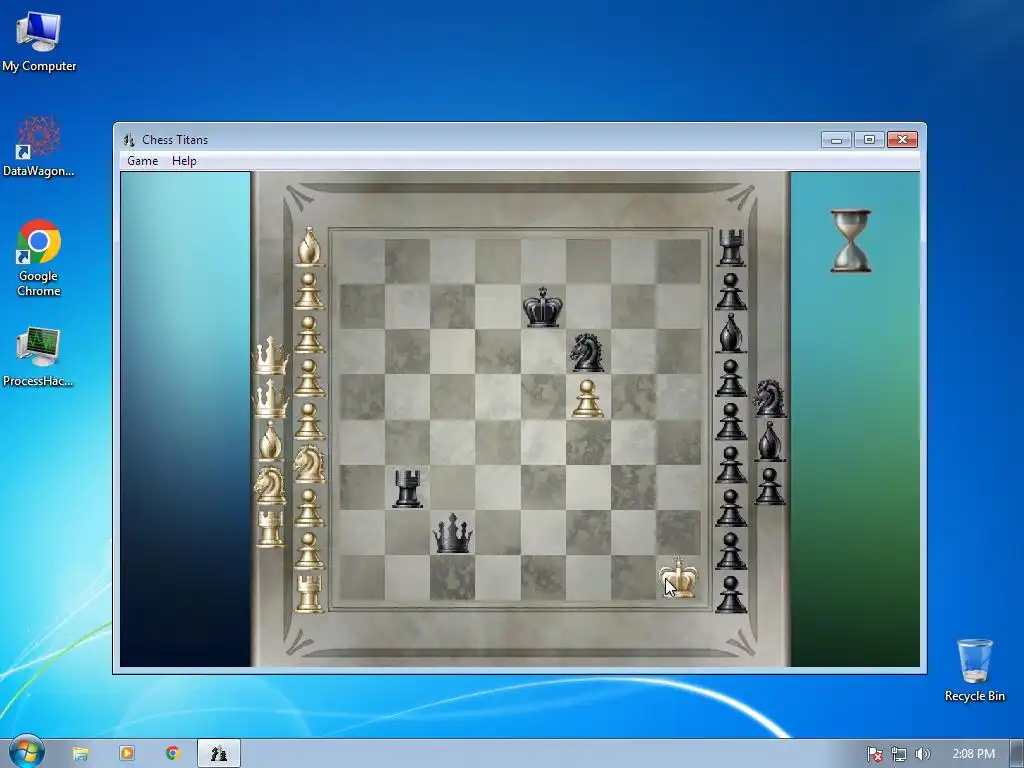Open the Game menu
Screen dimensions: 1024x768
[x=142, y=161]
